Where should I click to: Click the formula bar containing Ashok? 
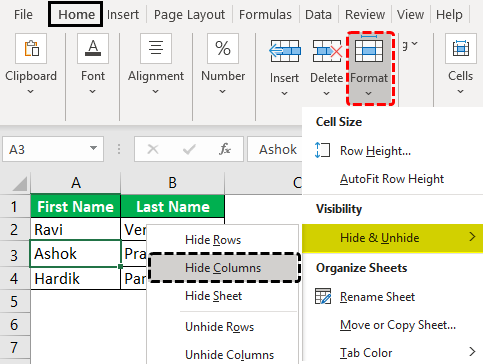coord(275,149)
